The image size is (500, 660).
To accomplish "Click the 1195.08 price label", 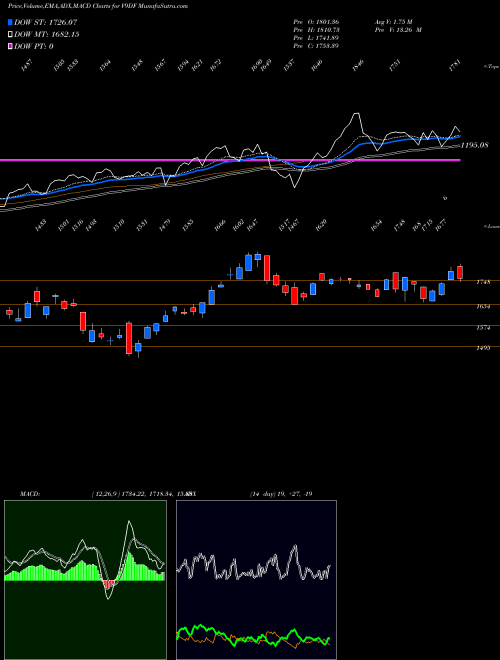I will click(x=474, y=145).
